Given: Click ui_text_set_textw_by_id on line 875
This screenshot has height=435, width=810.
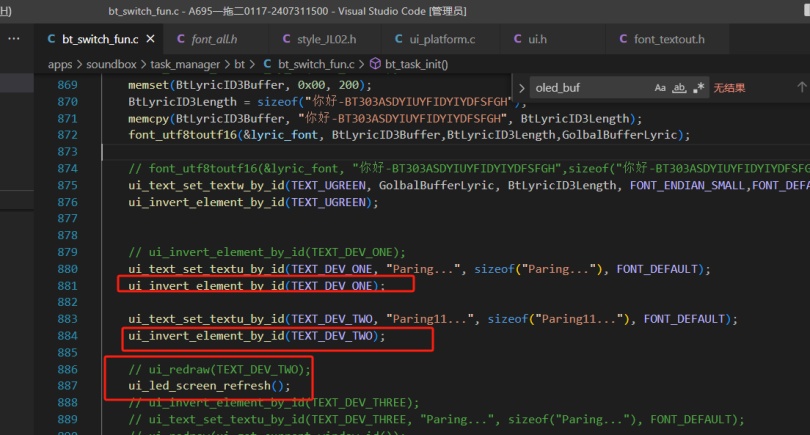Looking at the screenshot, I should [x=206, y=185].
